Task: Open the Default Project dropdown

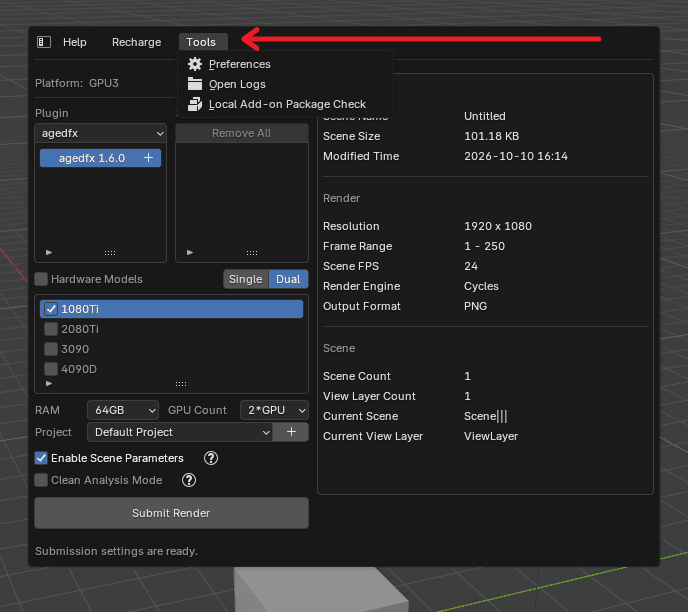Action: point(180,432)
